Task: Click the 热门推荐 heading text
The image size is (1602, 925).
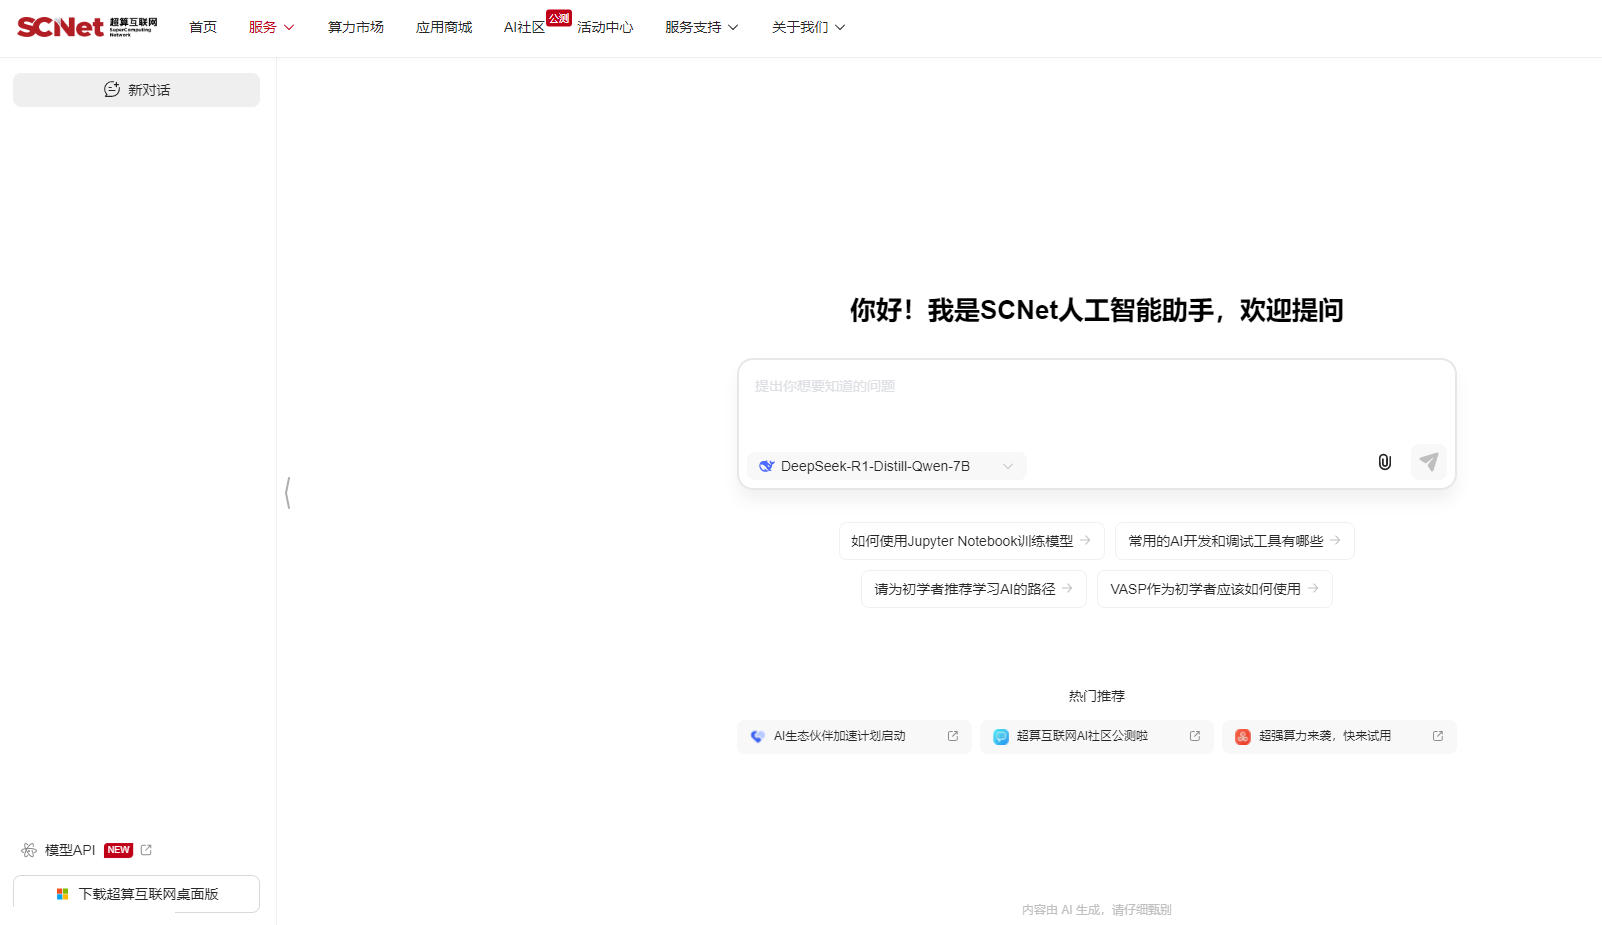Action: 1097,696
